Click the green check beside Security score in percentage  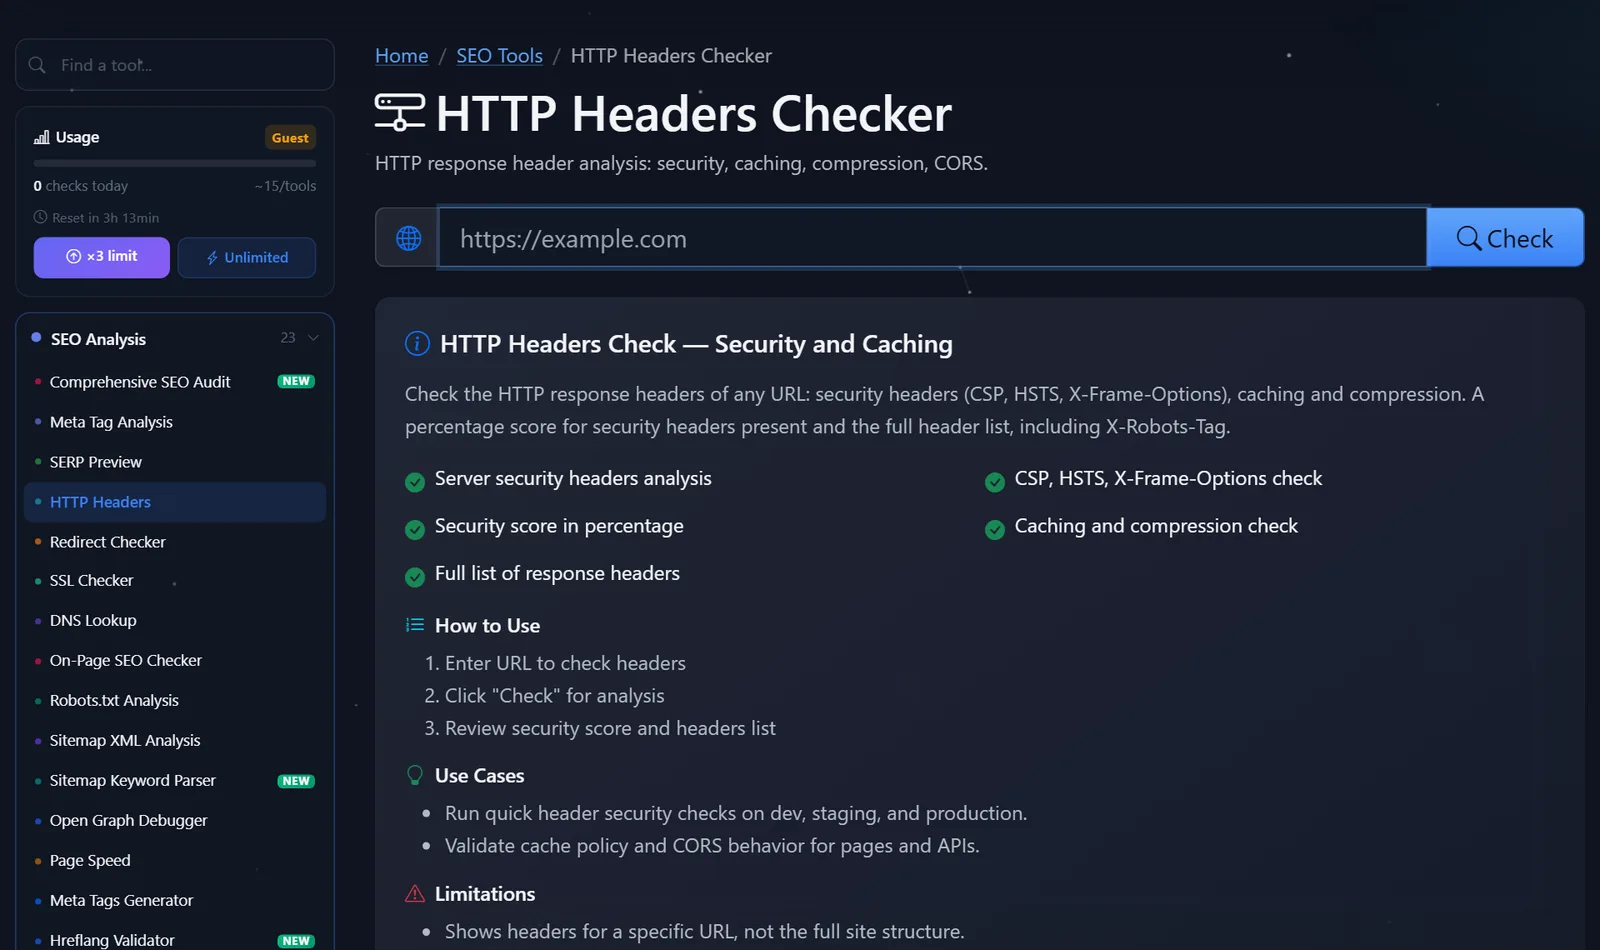click(415, 529)
